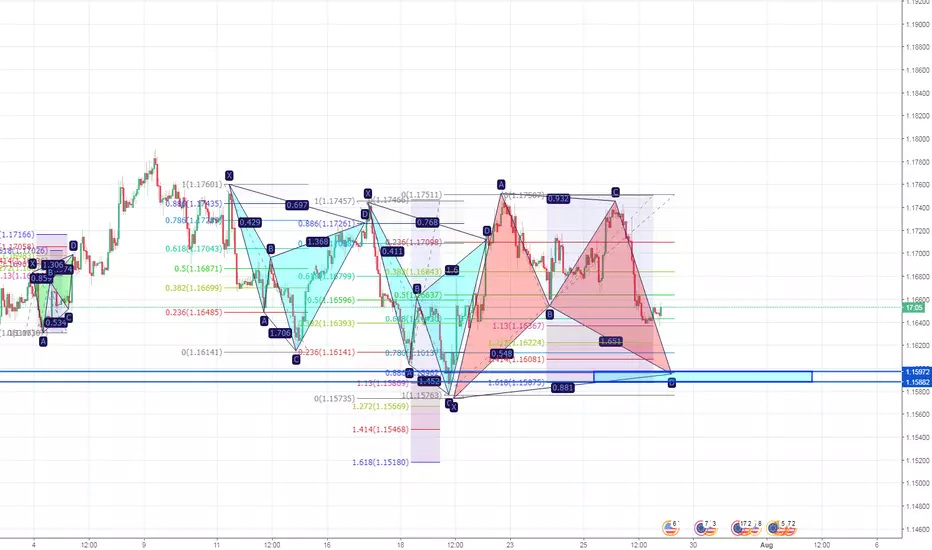Click the C point label below the 1.706 ratio
Screen dimensions: 932x550
pyautogui.click(x=296, y=360)
